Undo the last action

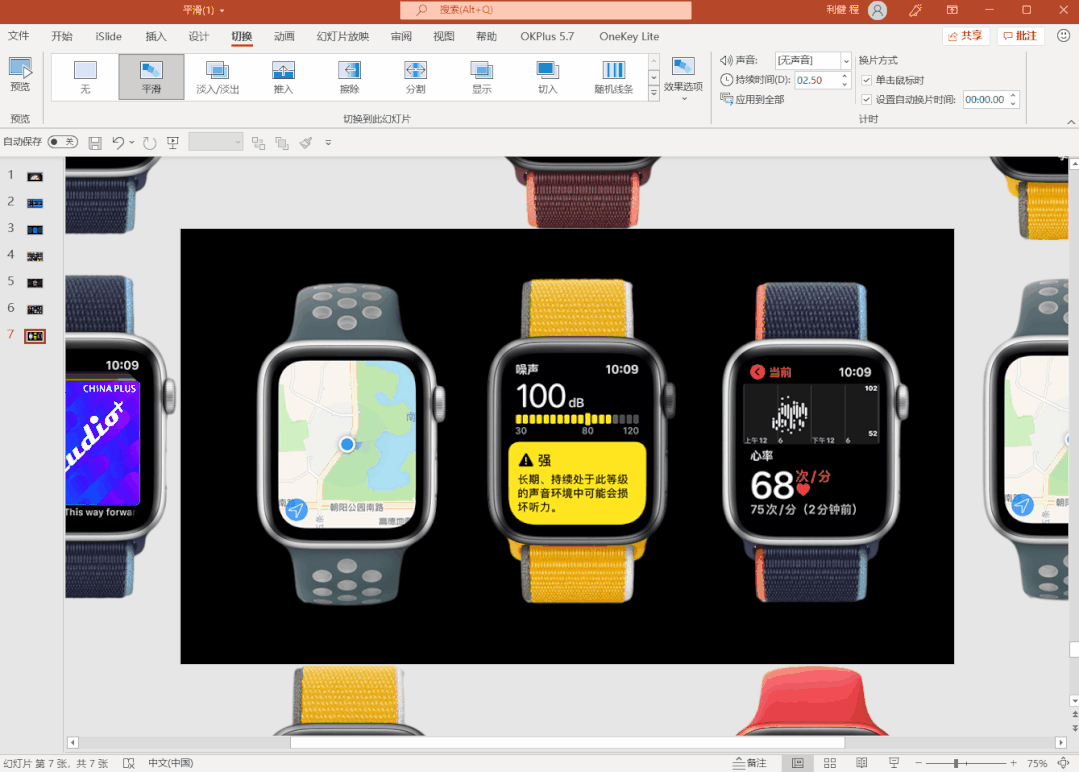(118, 142)
